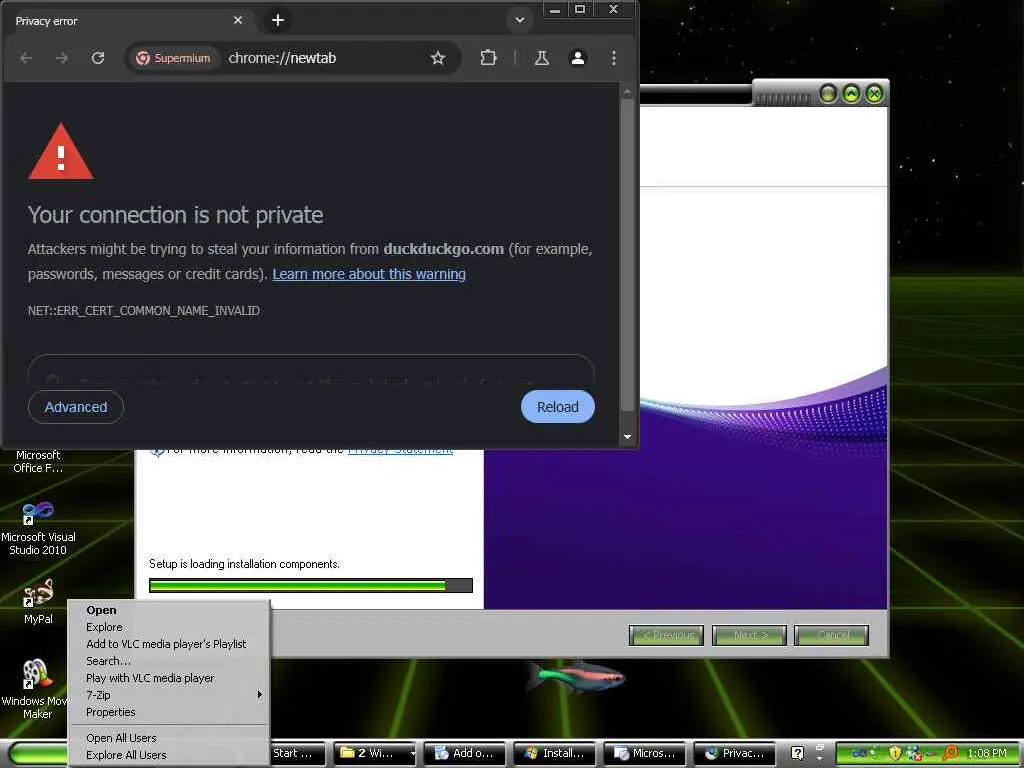Switch to Install... taskbar button
The width and height of the screenshot is (1024, 768).
tap(555, 754)
